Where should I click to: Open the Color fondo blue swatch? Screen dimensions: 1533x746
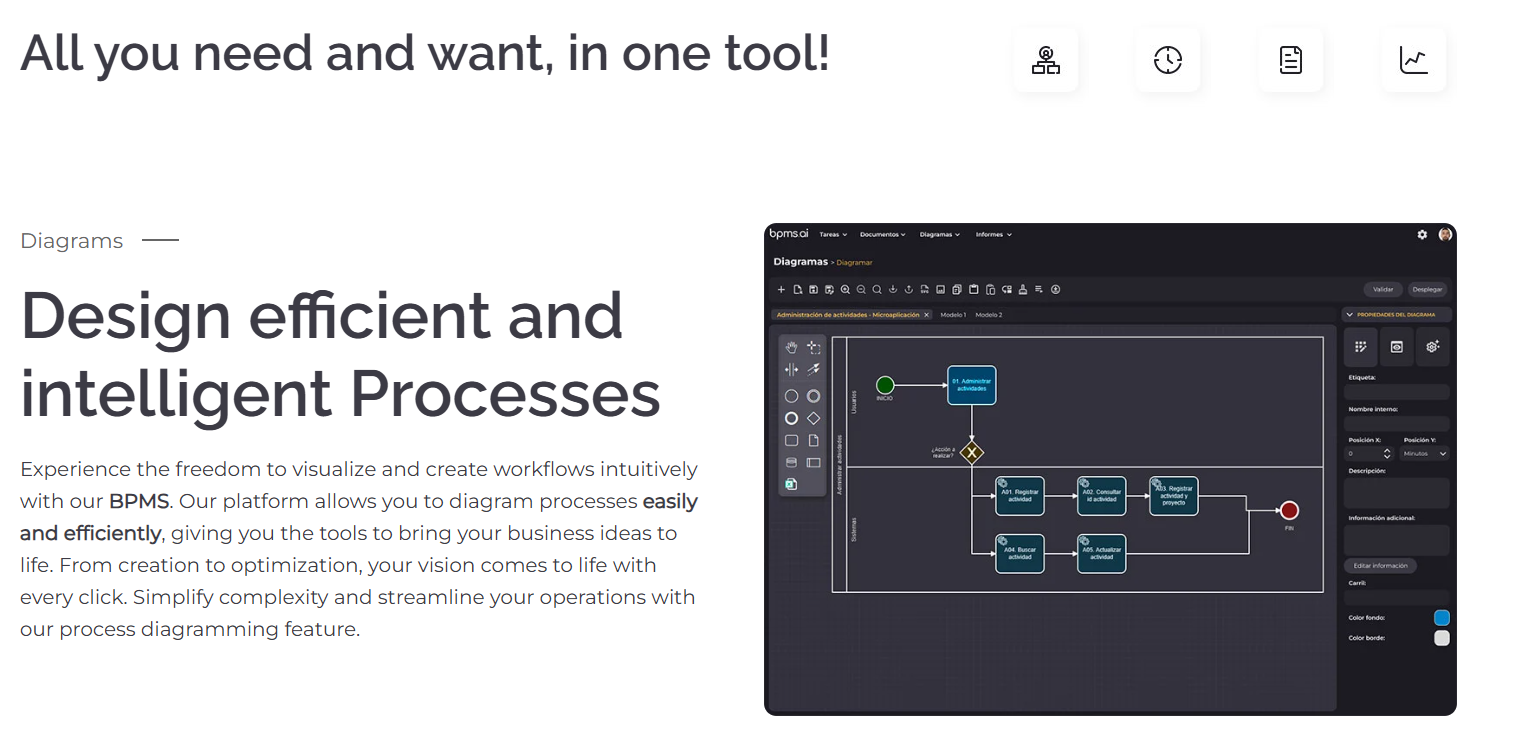point(1442,618)
